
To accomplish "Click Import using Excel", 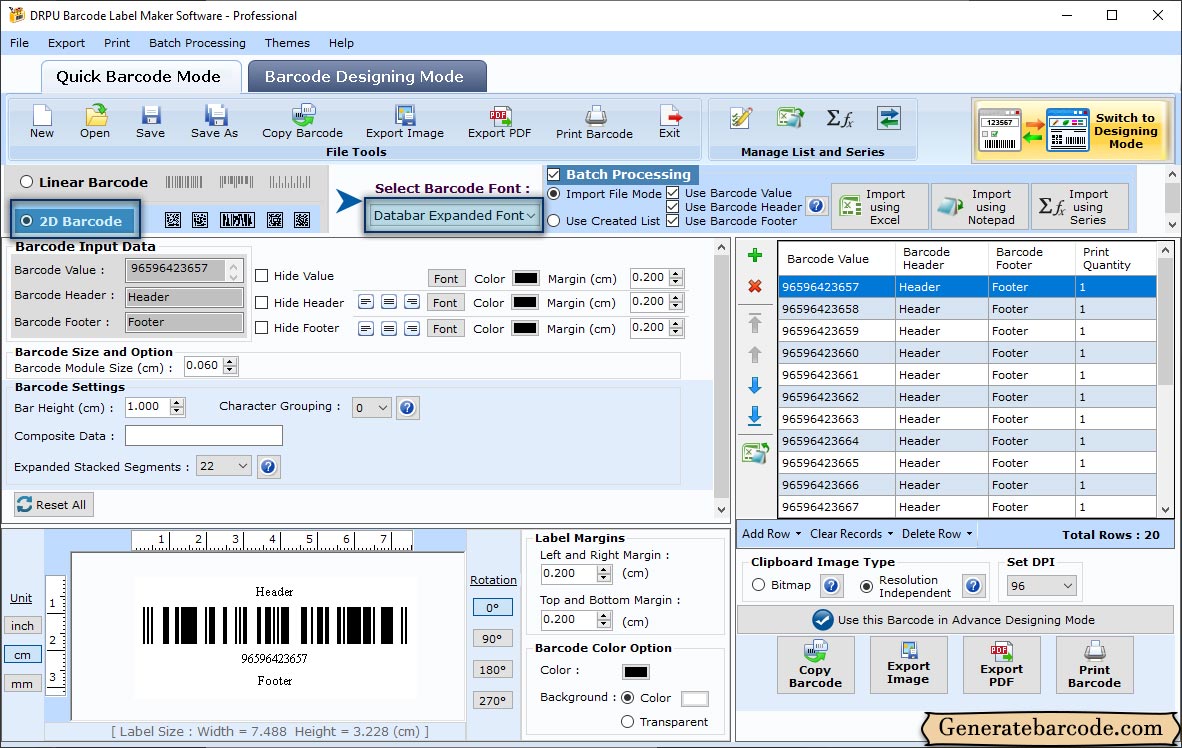I will pos(880,207).
